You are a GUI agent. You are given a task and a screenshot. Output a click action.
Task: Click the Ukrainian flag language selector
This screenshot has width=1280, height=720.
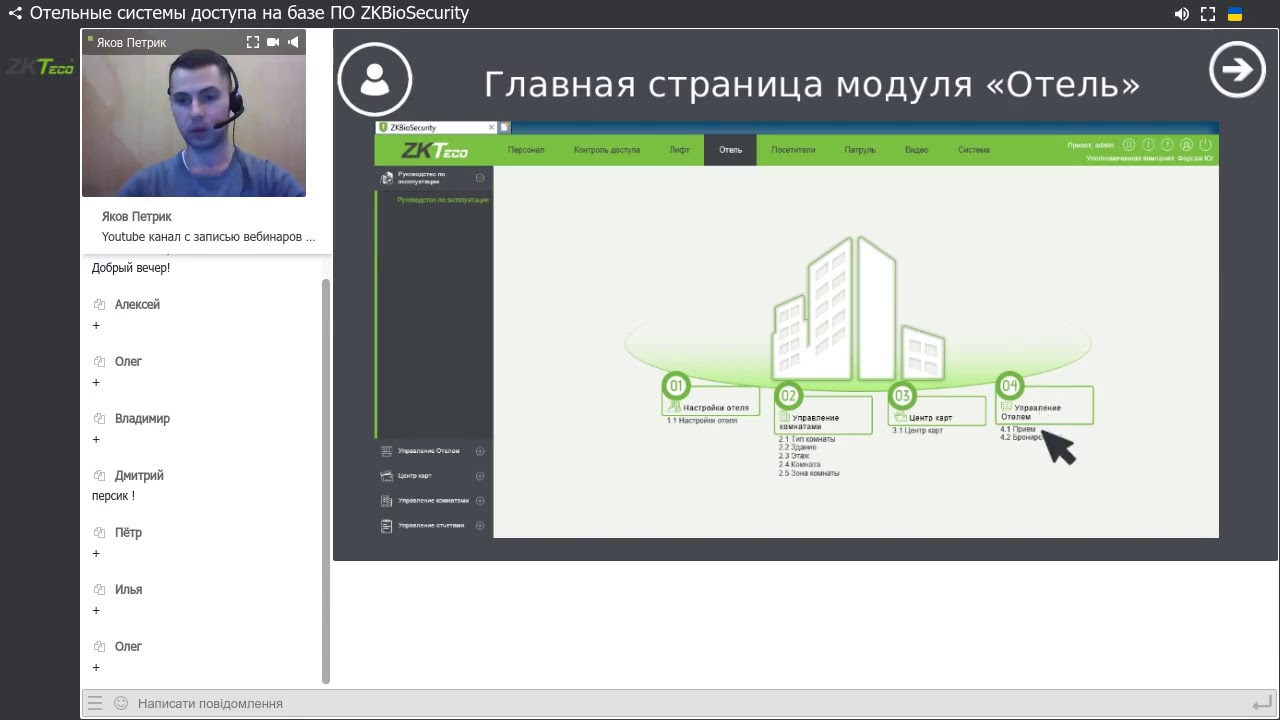tap(1235, 14)
